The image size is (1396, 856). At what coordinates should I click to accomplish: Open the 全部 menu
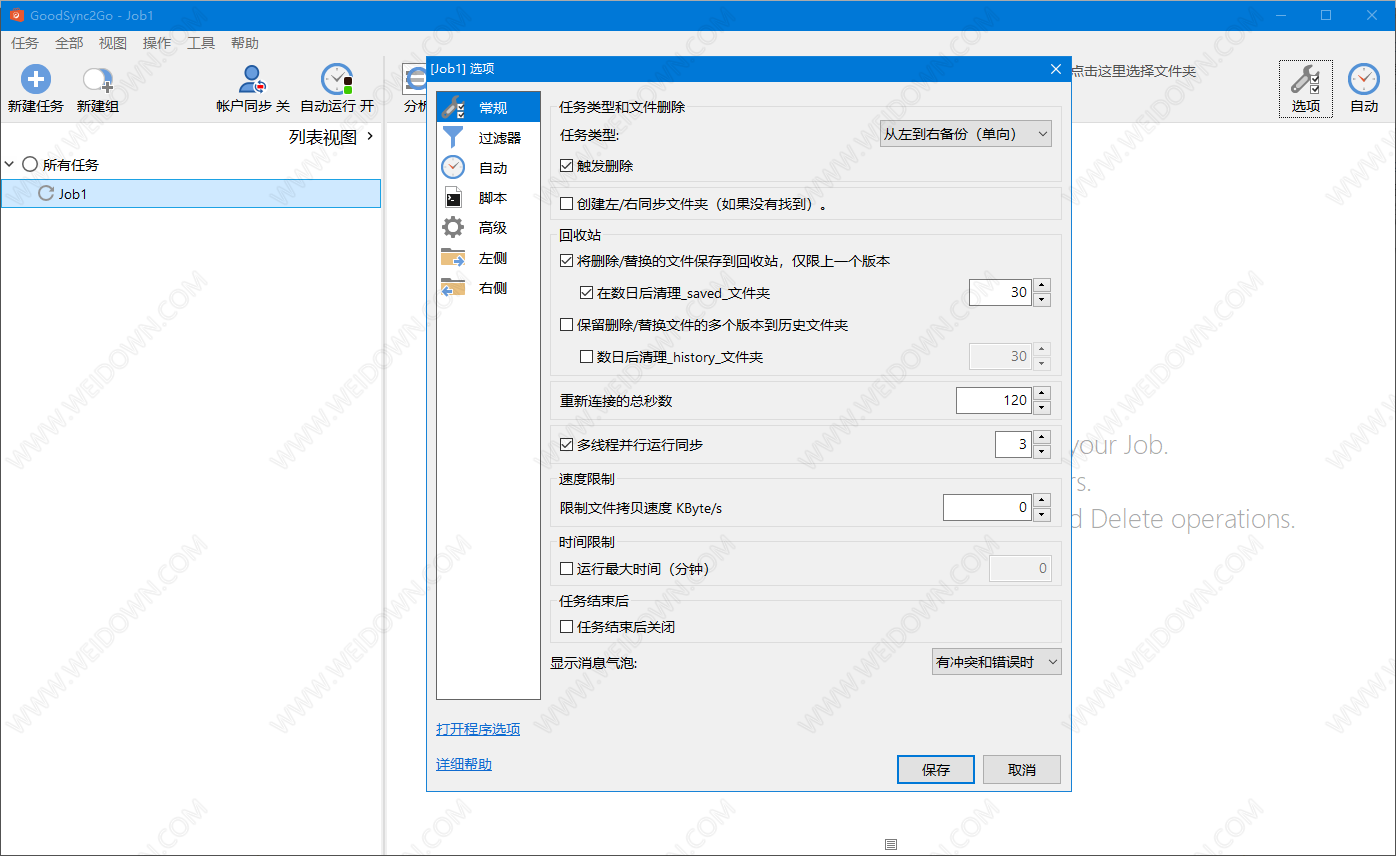click(x=69, y=43)
